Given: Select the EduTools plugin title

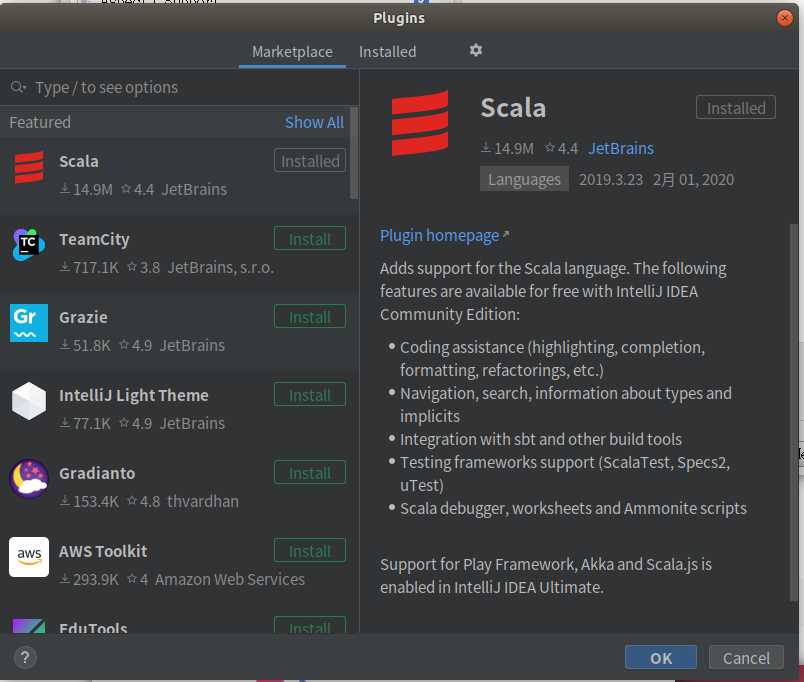Looking at the screenshot, I should click(x=93, y=628).
